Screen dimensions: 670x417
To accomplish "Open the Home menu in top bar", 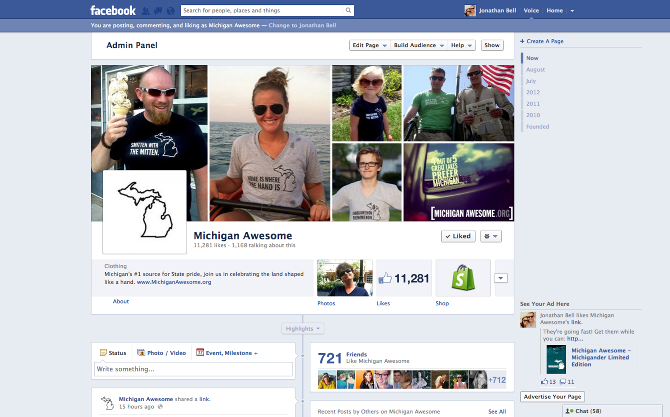I will tap(556, 11).
